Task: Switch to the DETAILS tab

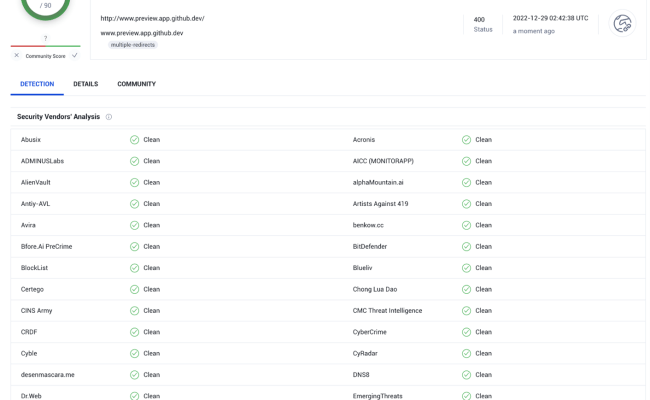Action: tap(86, 84)
